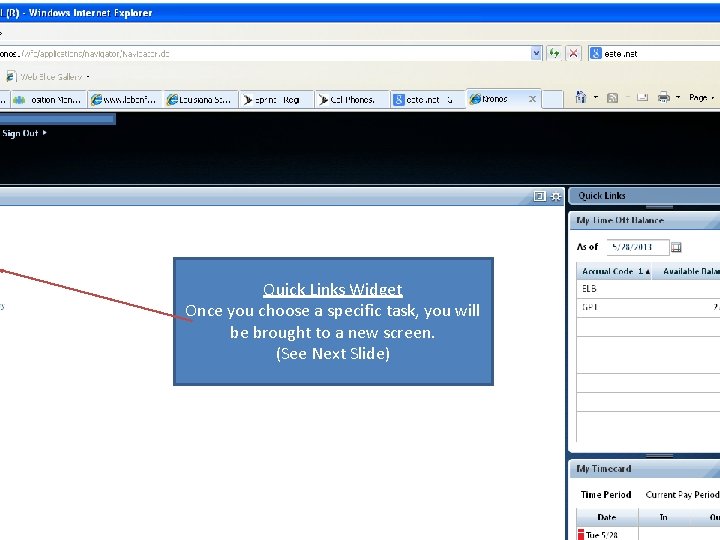The image size is (720, 540).
Task: Click the Sign Out link
Action: (x=24, y=133)
